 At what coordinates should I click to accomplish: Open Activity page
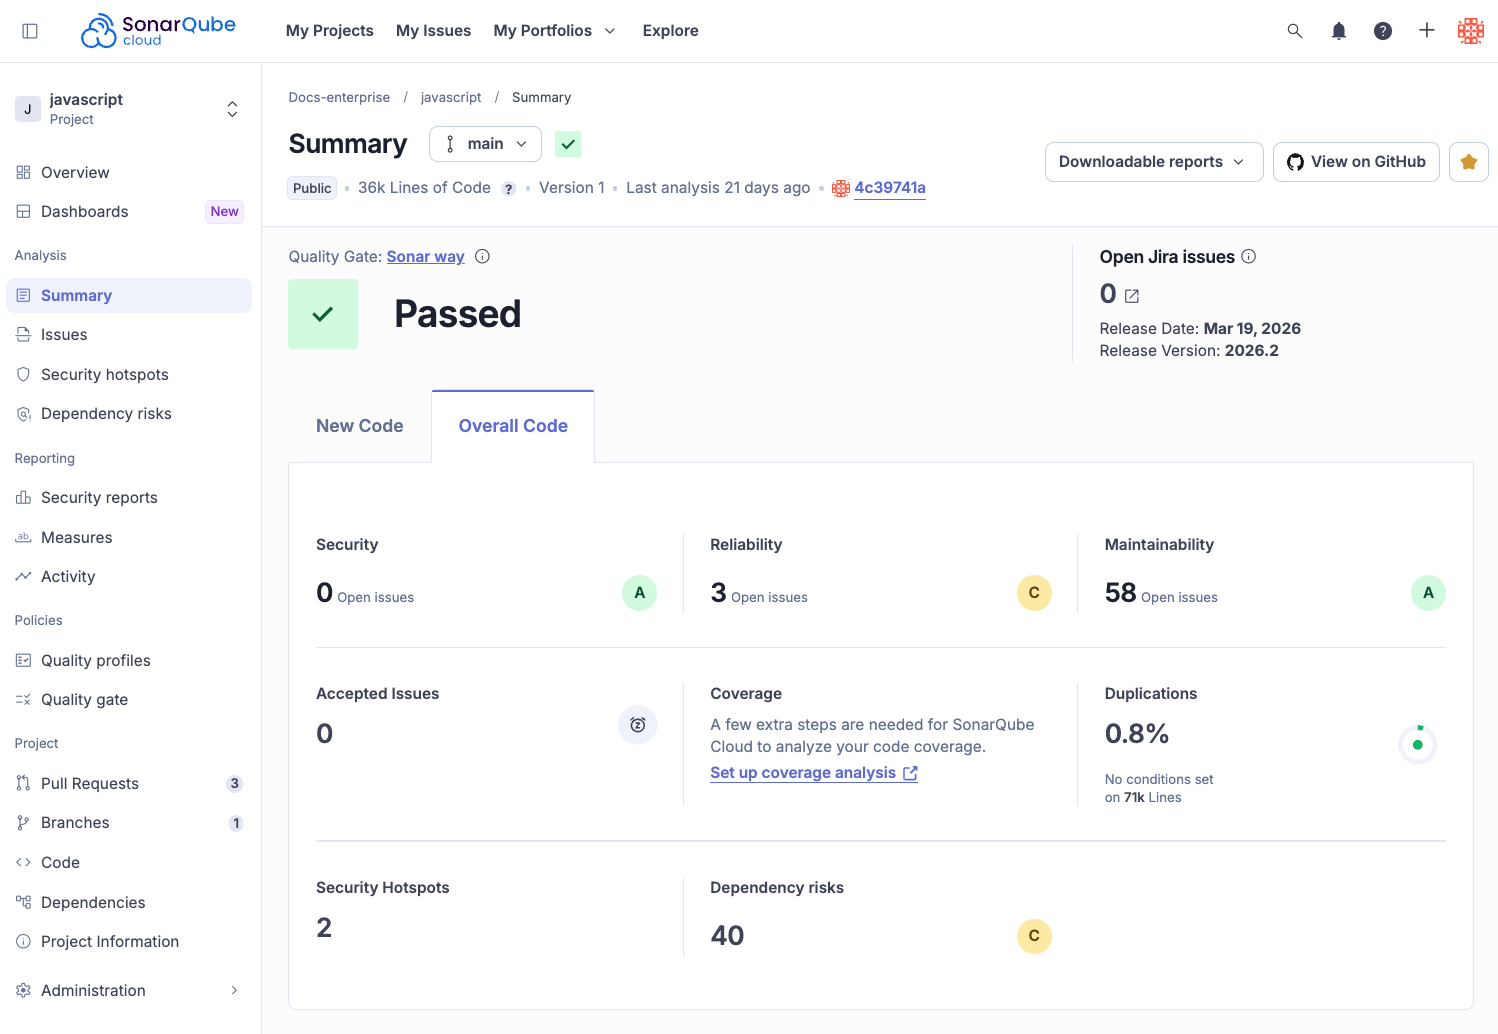pos(129,577)
